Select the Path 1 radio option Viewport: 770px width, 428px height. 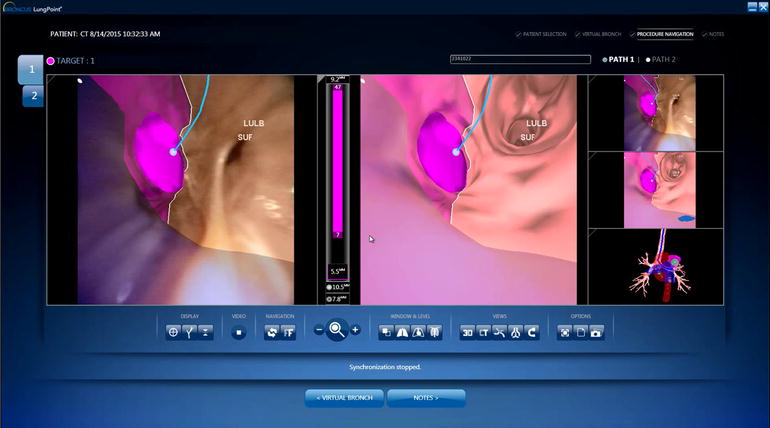[605, 60]
